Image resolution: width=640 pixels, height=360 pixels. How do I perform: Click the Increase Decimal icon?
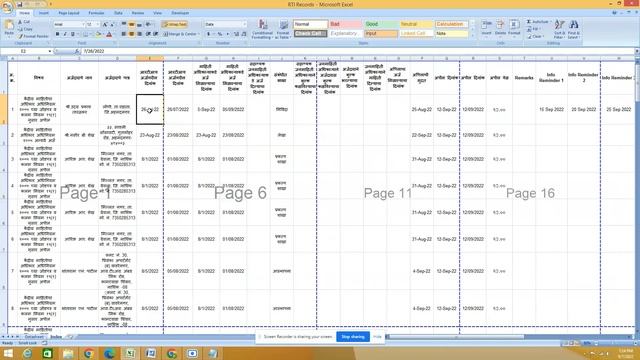(x=236, y=34)
